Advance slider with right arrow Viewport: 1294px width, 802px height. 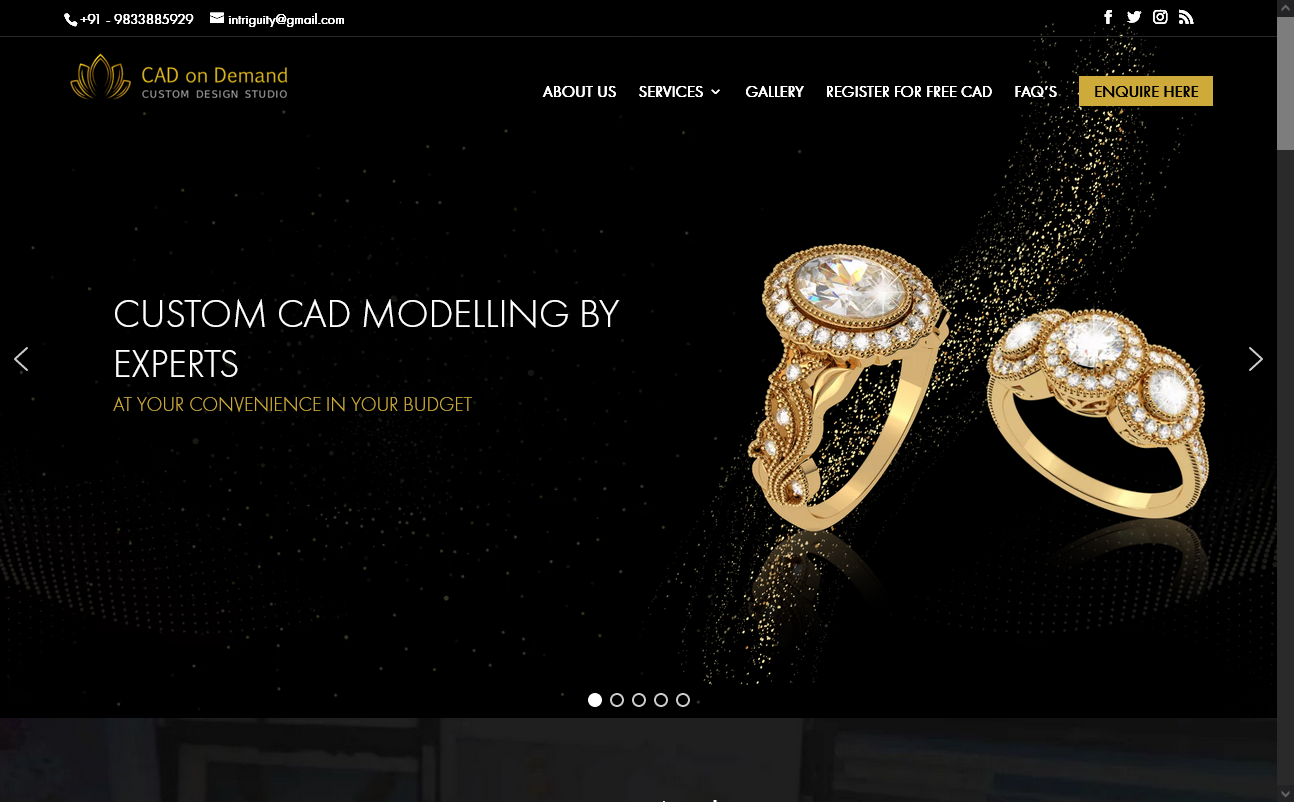coord(1256,359)
